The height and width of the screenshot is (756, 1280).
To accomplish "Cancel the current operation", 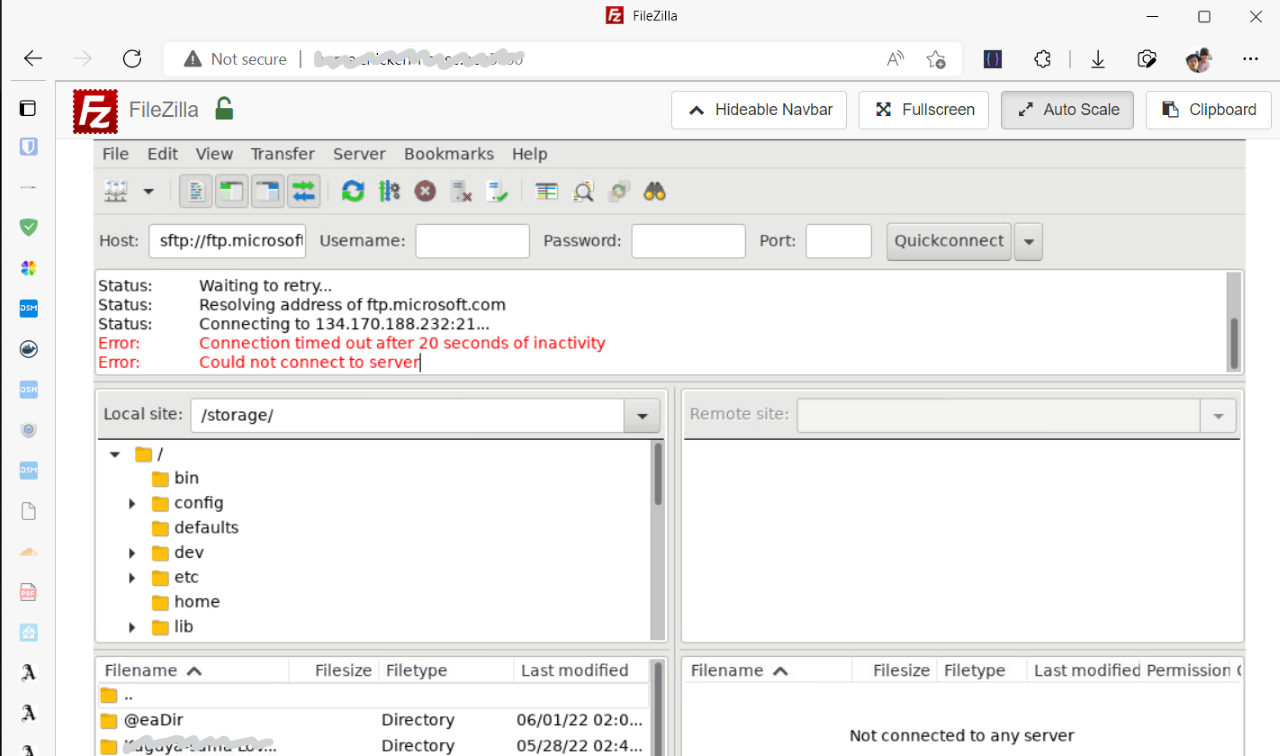I will [x=425, y=191].
